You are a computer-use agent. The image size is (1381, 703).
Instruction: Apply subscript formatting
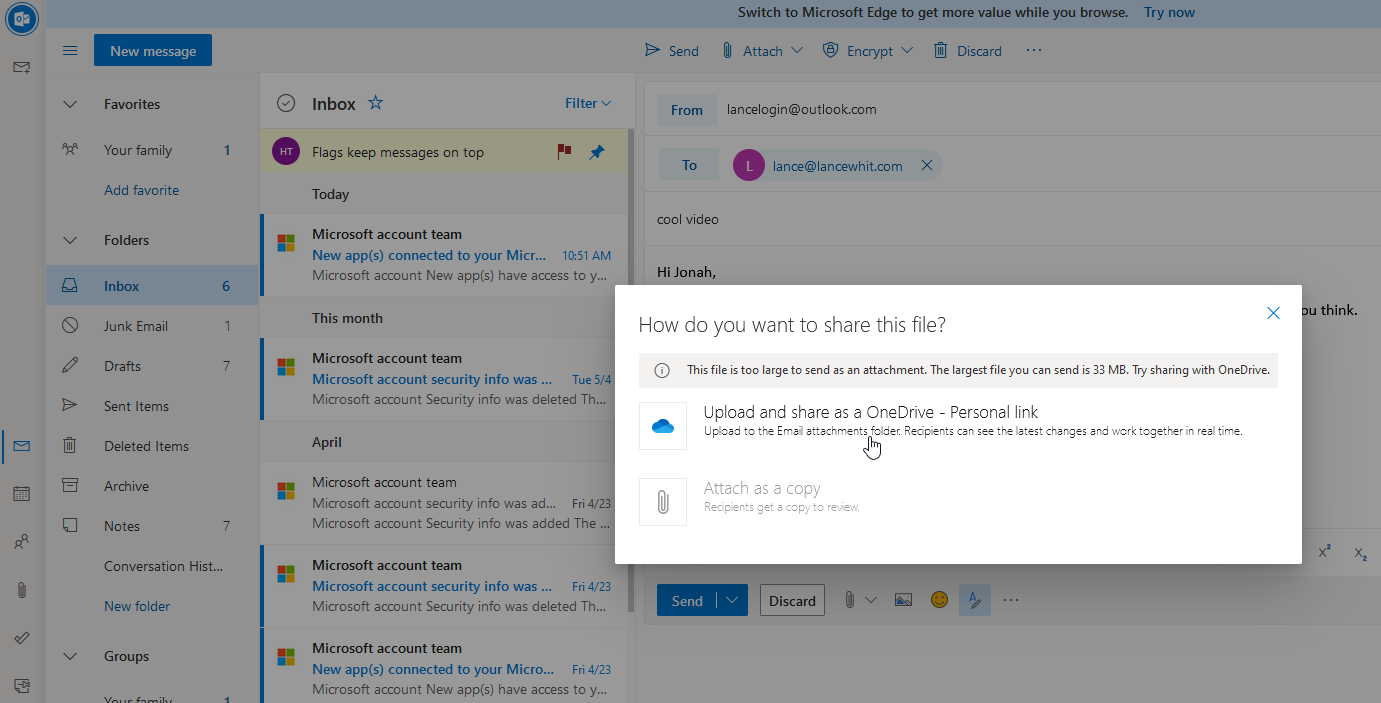[1360, 552]
